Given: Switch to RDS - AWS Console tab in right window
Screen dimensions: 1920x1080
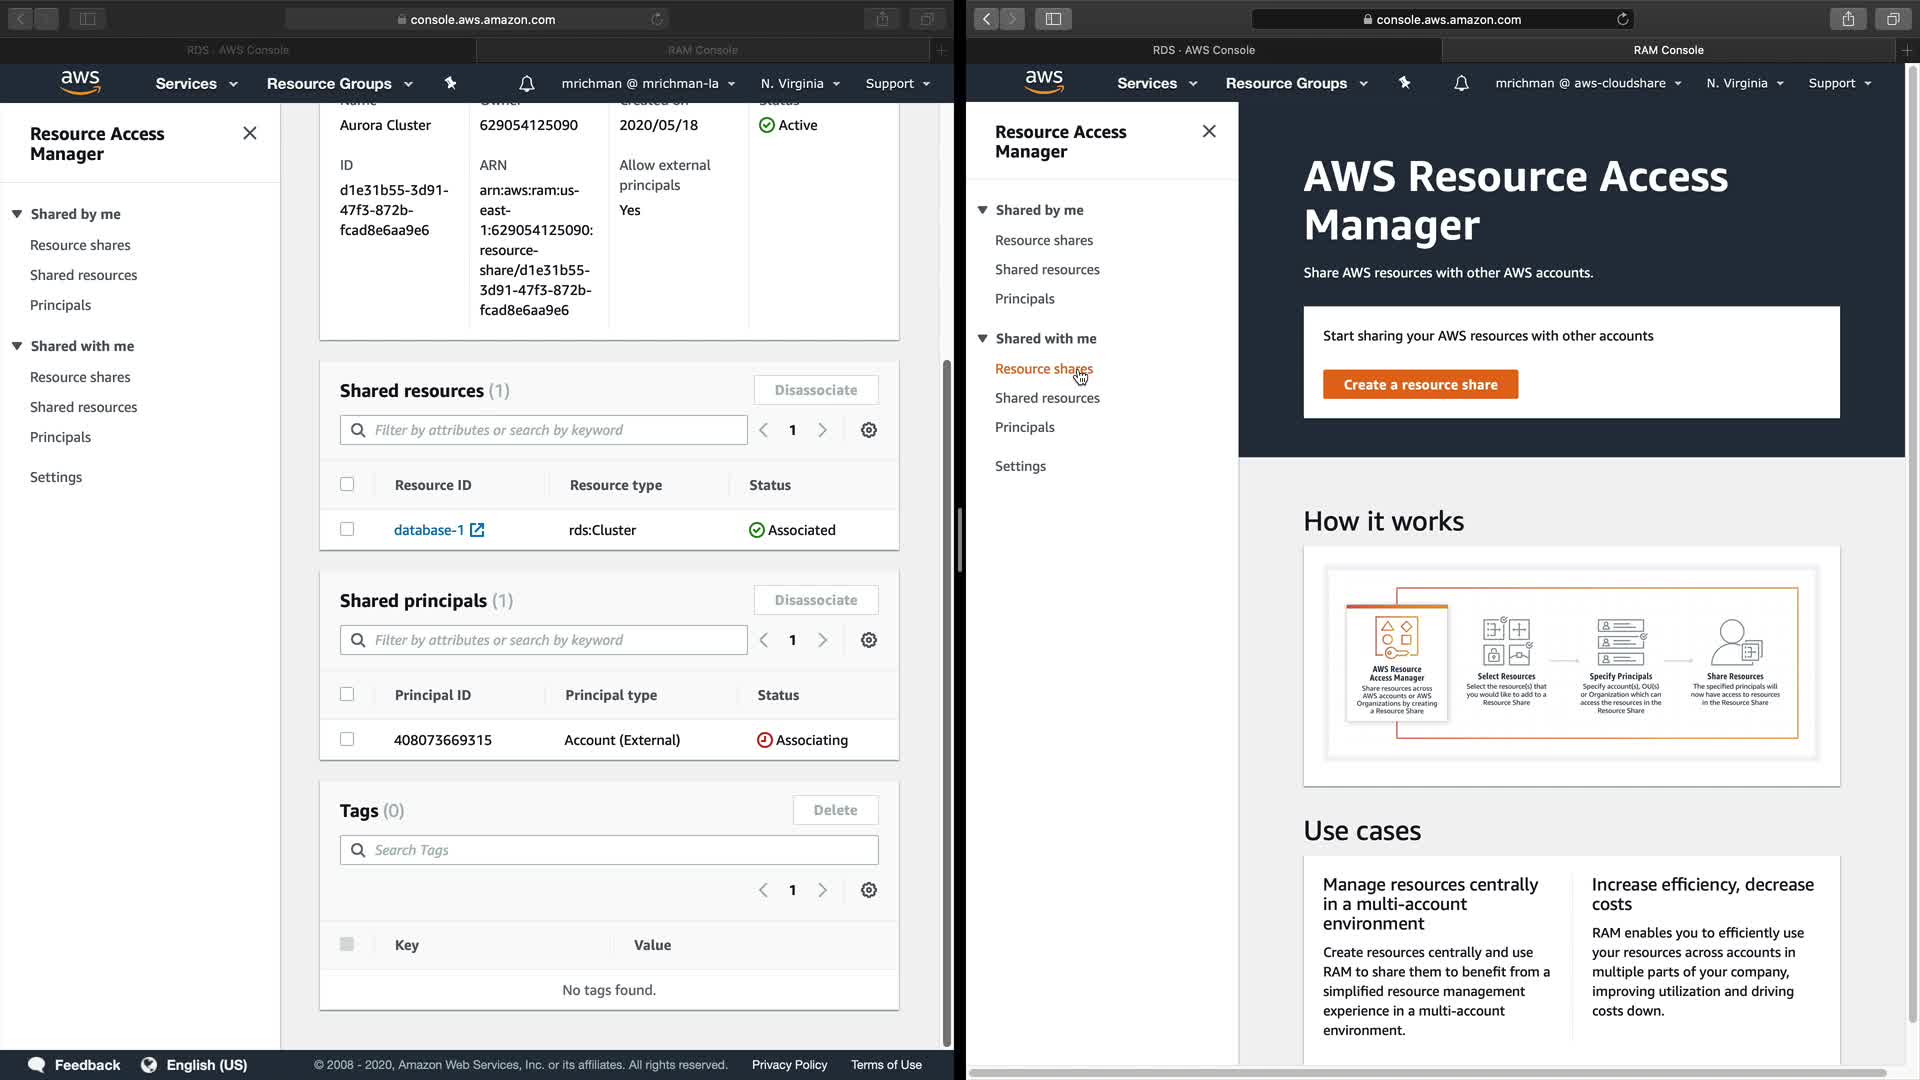Looking at the screenshot, I should tap(1203, 49).
